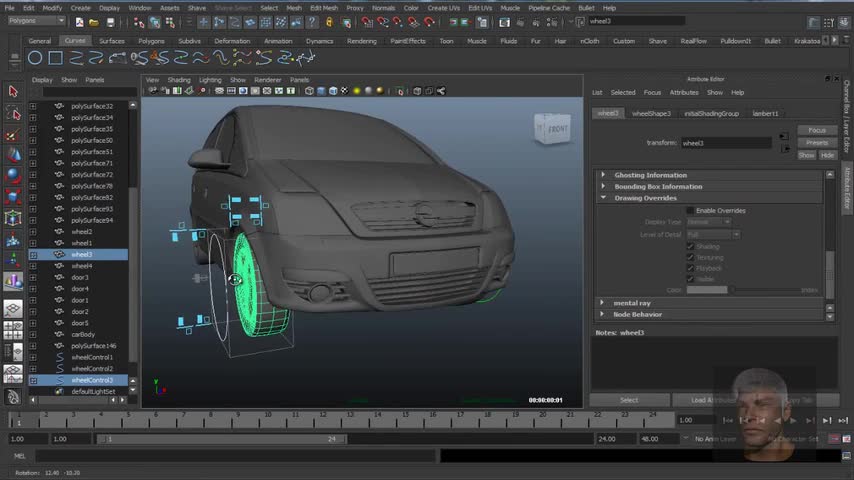Screen dimensions: 854x480
Task: Enable the Enable Overrides checkbox
Action: (x=690, y=211)
